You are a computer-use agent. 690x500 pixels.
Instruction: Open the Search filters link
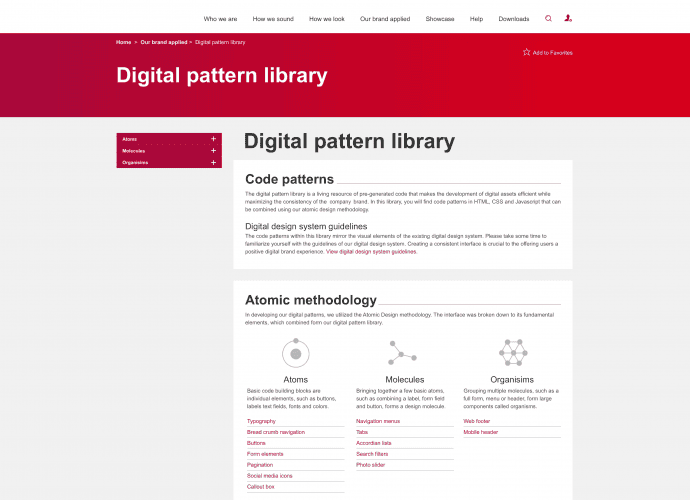tap(372, 454)
